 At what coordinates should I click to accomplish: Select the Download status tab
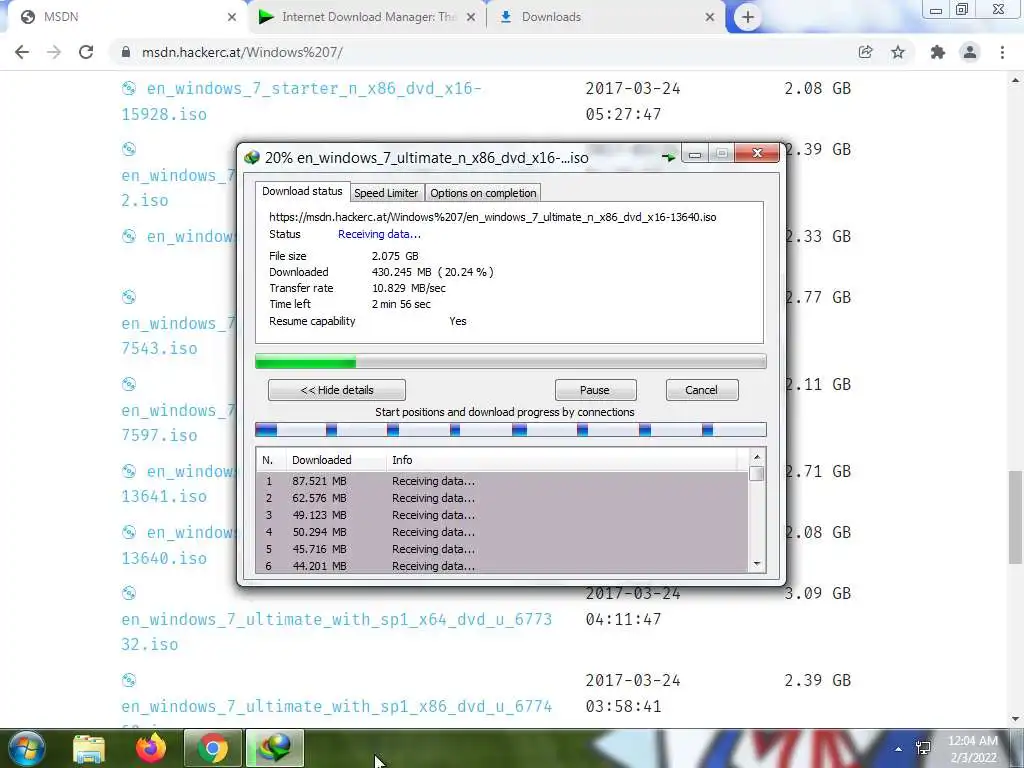point(302,191)
